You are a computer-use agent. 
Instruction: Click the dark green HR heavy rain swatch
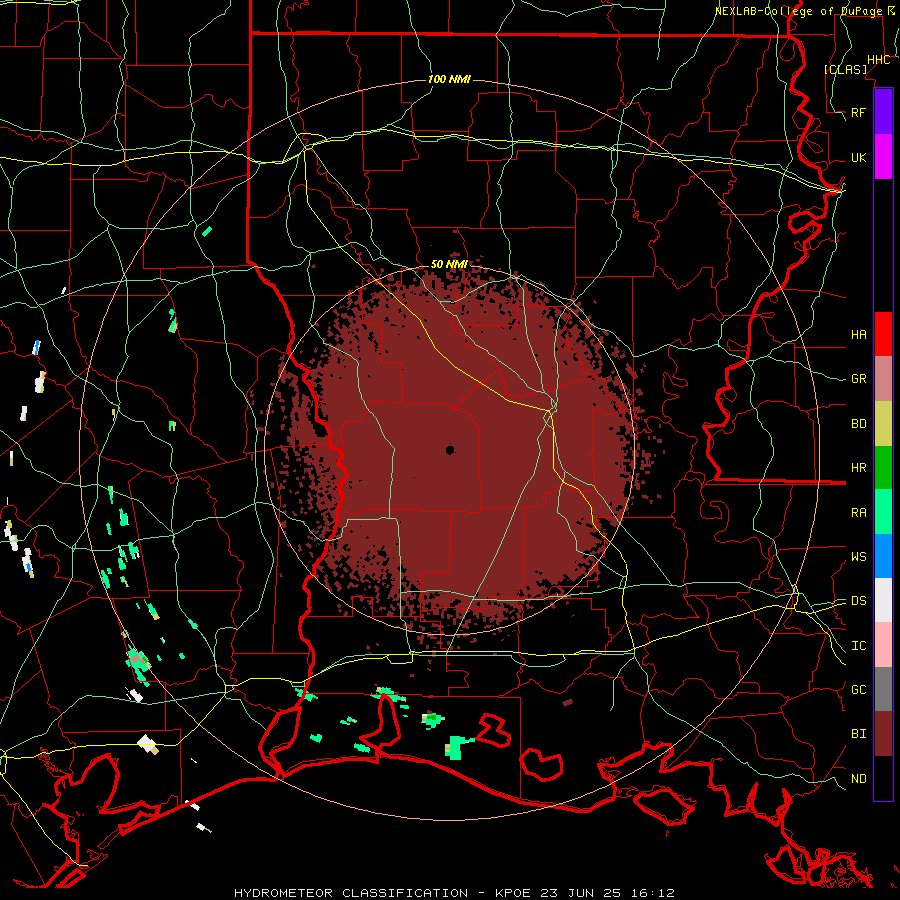pyautogui.click(x=883, y=468)
